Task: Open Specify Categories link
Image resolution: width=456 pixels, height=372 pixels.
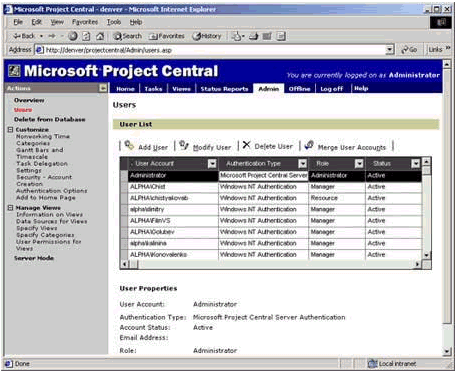Action: coord(45,235)
